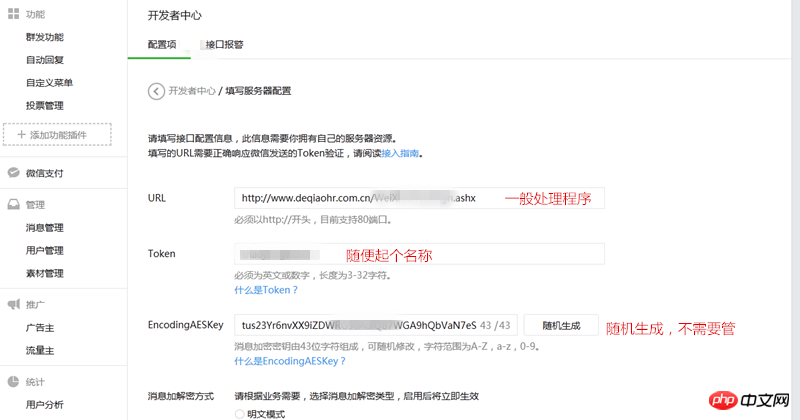Open the 什么是EncodingAESKey？ help link
Image resolution: width=800 pixels, height=420 pixels.
point(290,361)
